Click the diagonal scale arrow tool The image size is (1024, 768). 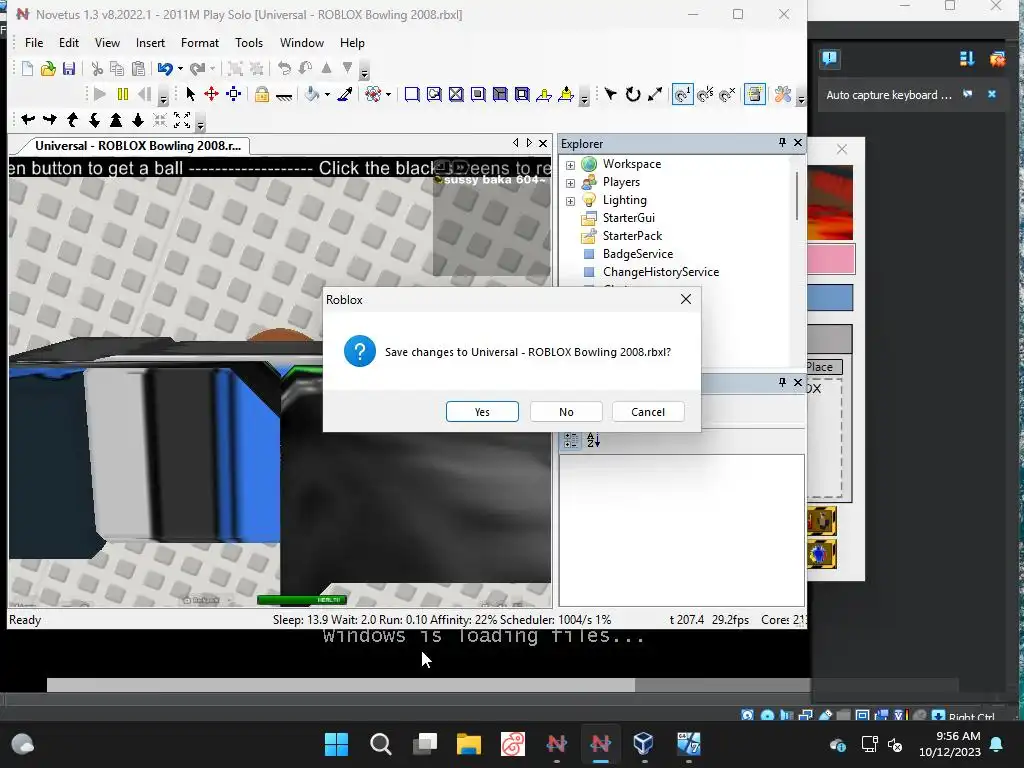coord(655,94)
